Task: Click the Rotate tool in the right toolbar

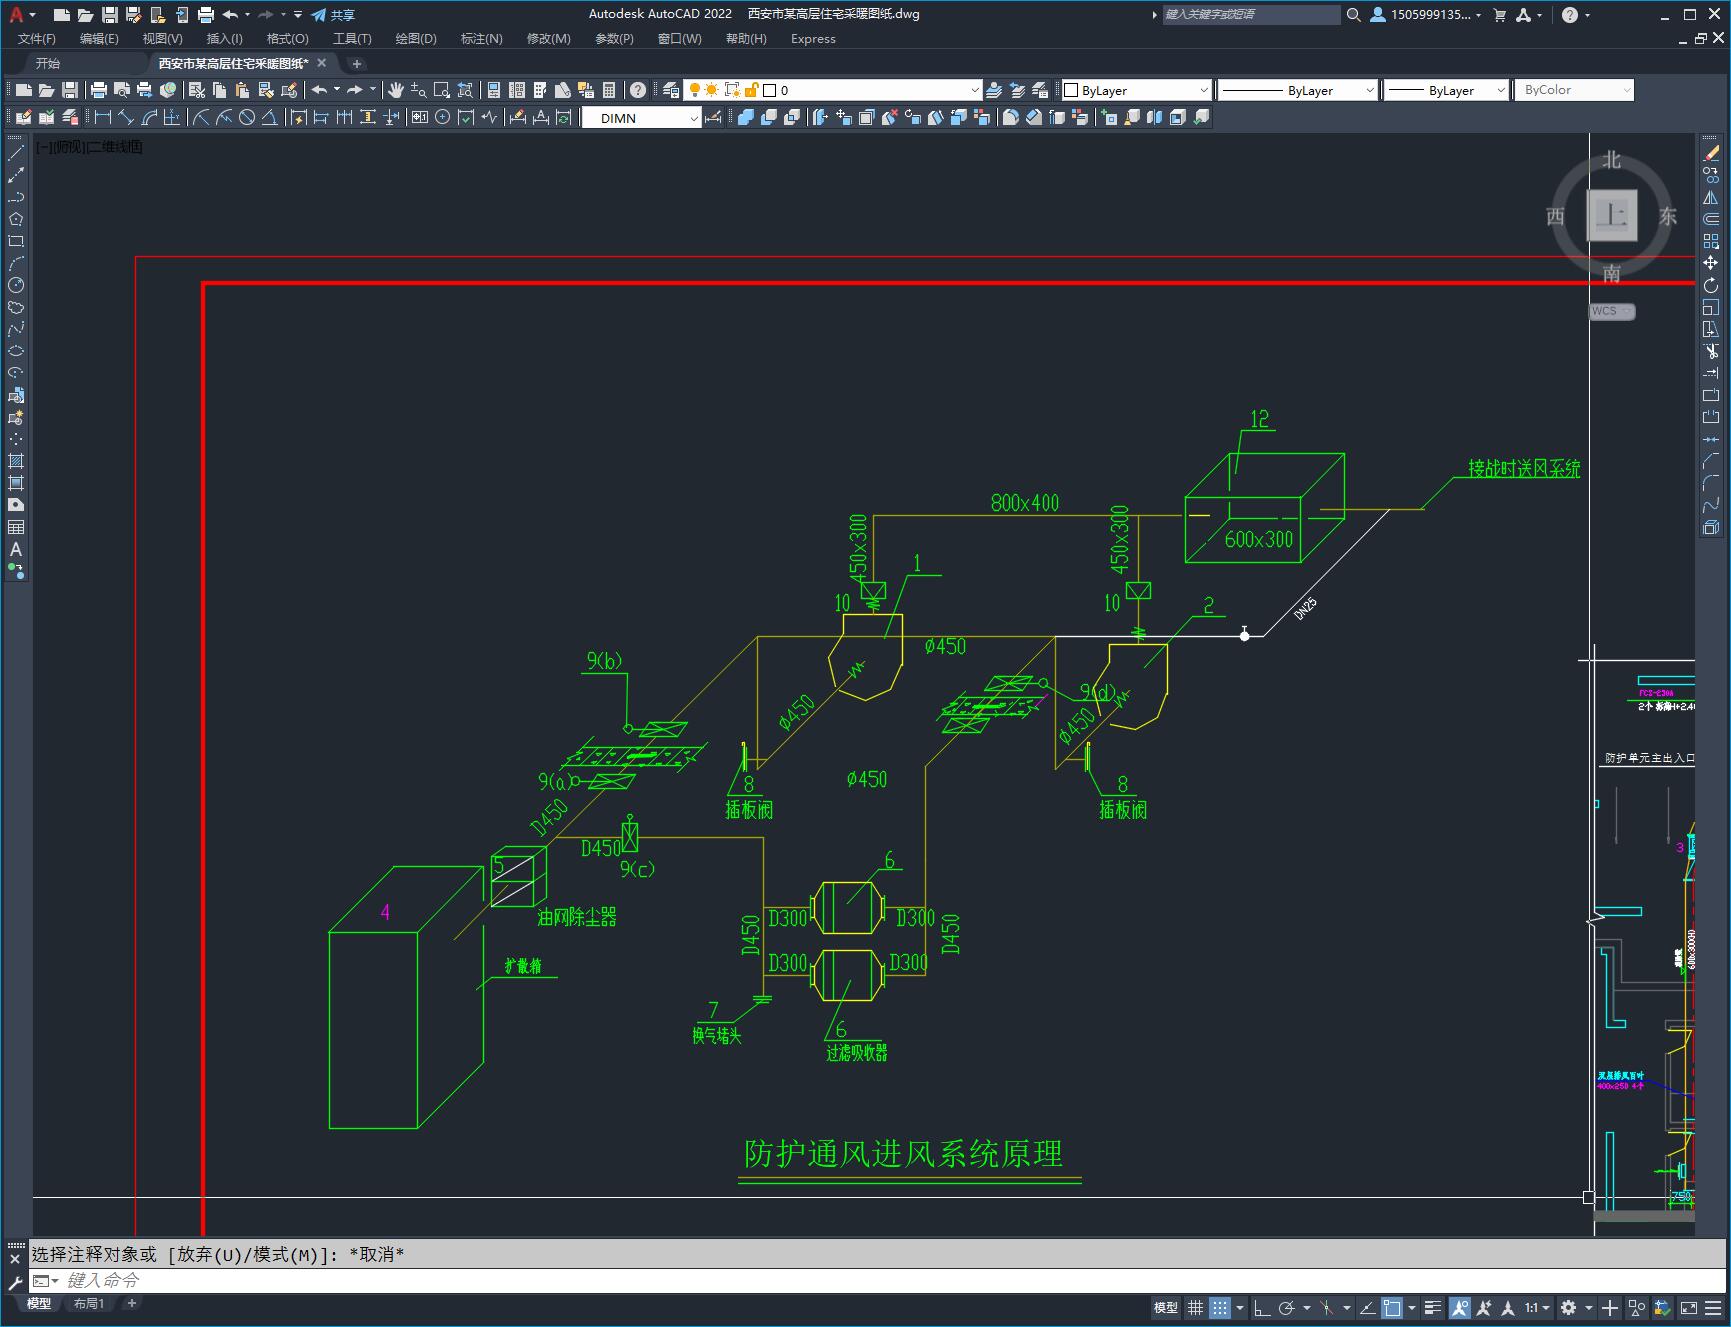Action: (1711, 285)
